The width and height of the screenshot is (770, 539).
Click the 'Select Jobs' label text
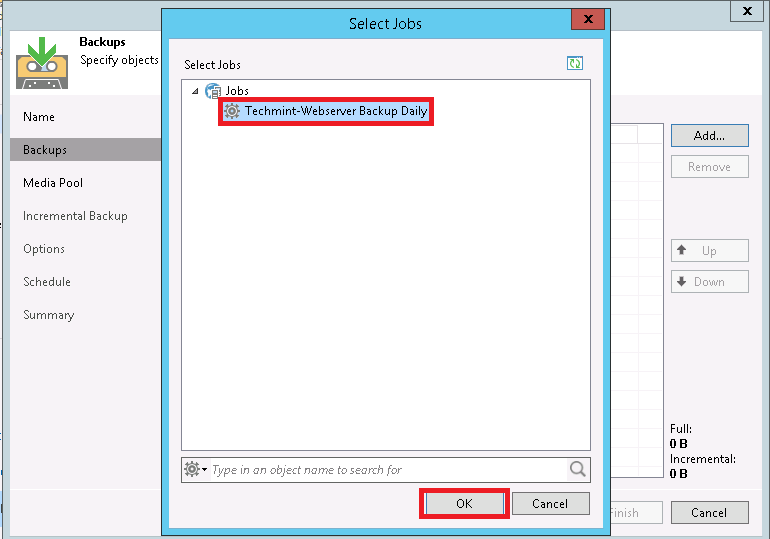[x=212, y=65]
